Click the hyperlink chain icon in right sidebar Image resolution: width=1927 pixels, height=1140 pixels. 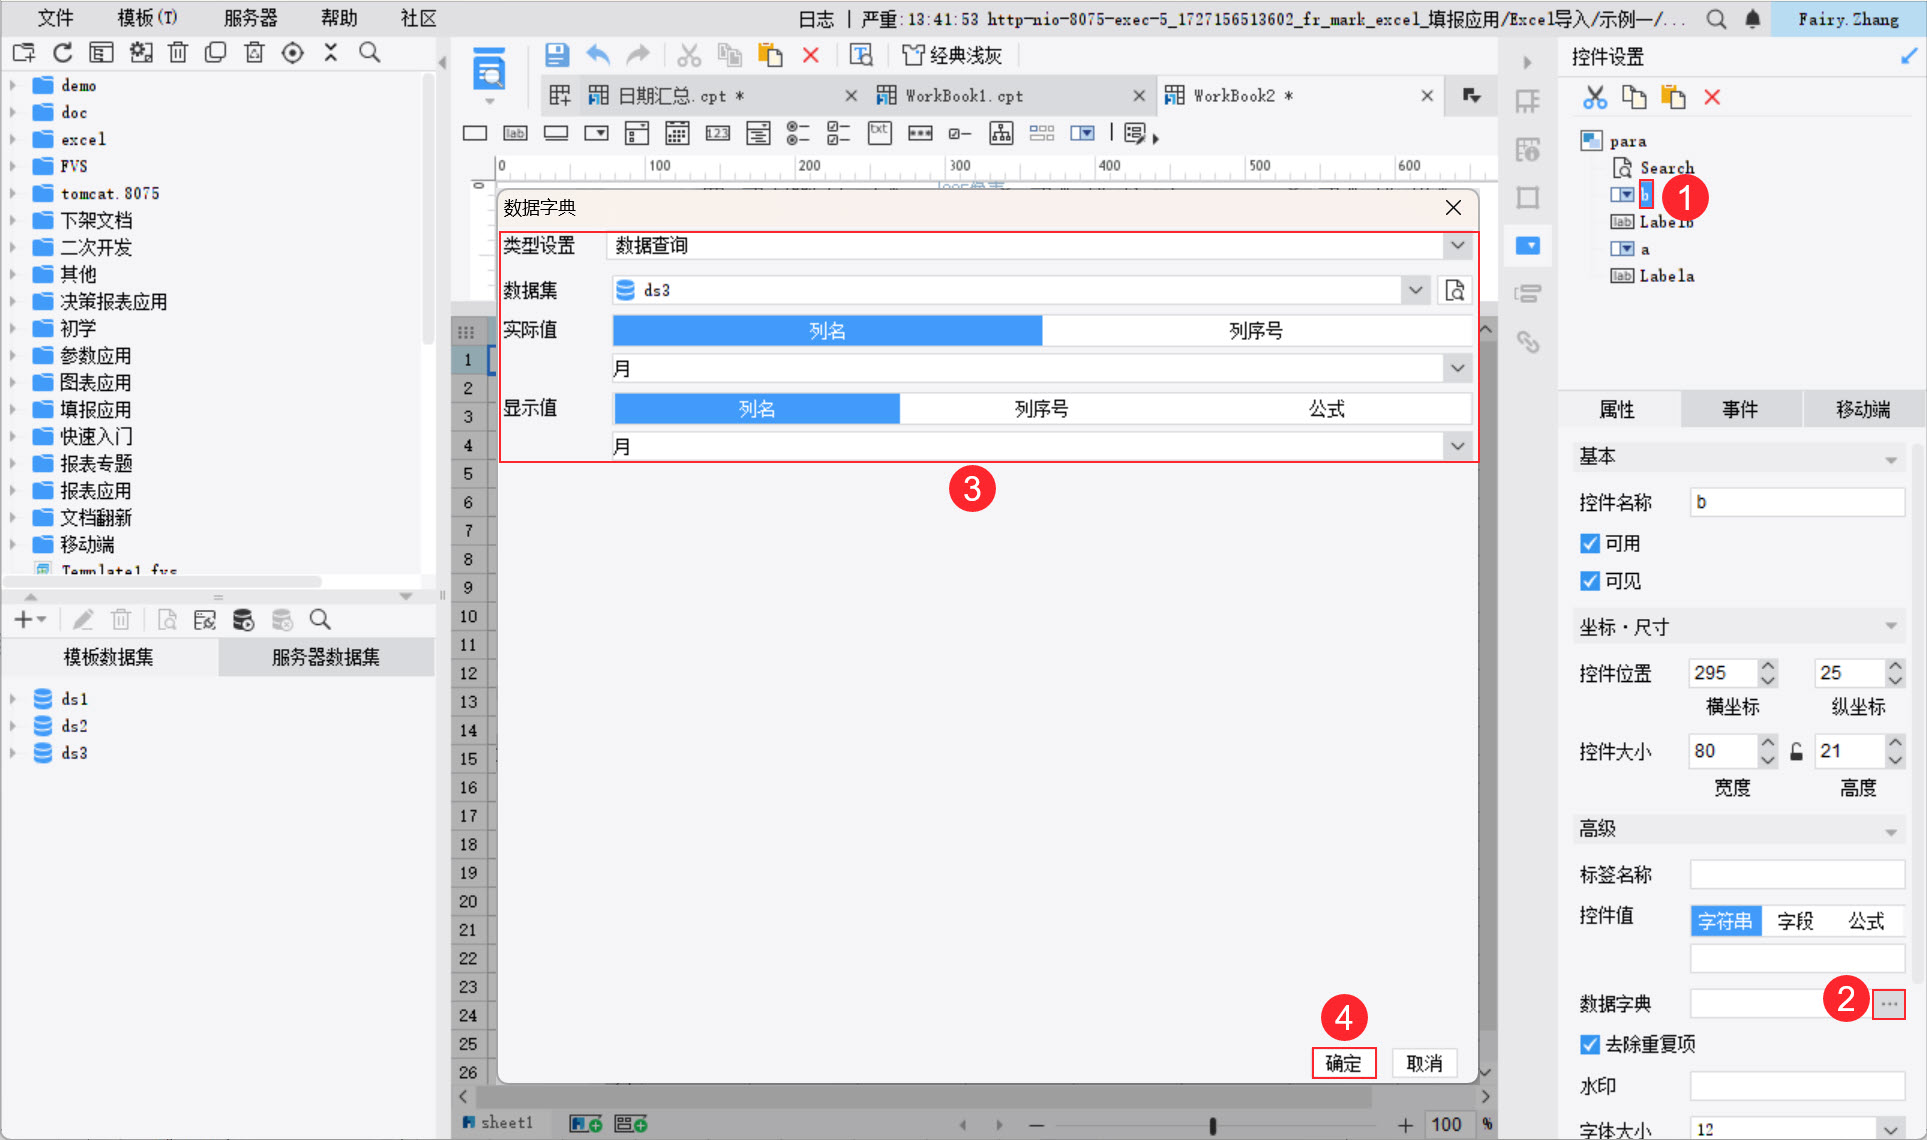[1528, 342]
